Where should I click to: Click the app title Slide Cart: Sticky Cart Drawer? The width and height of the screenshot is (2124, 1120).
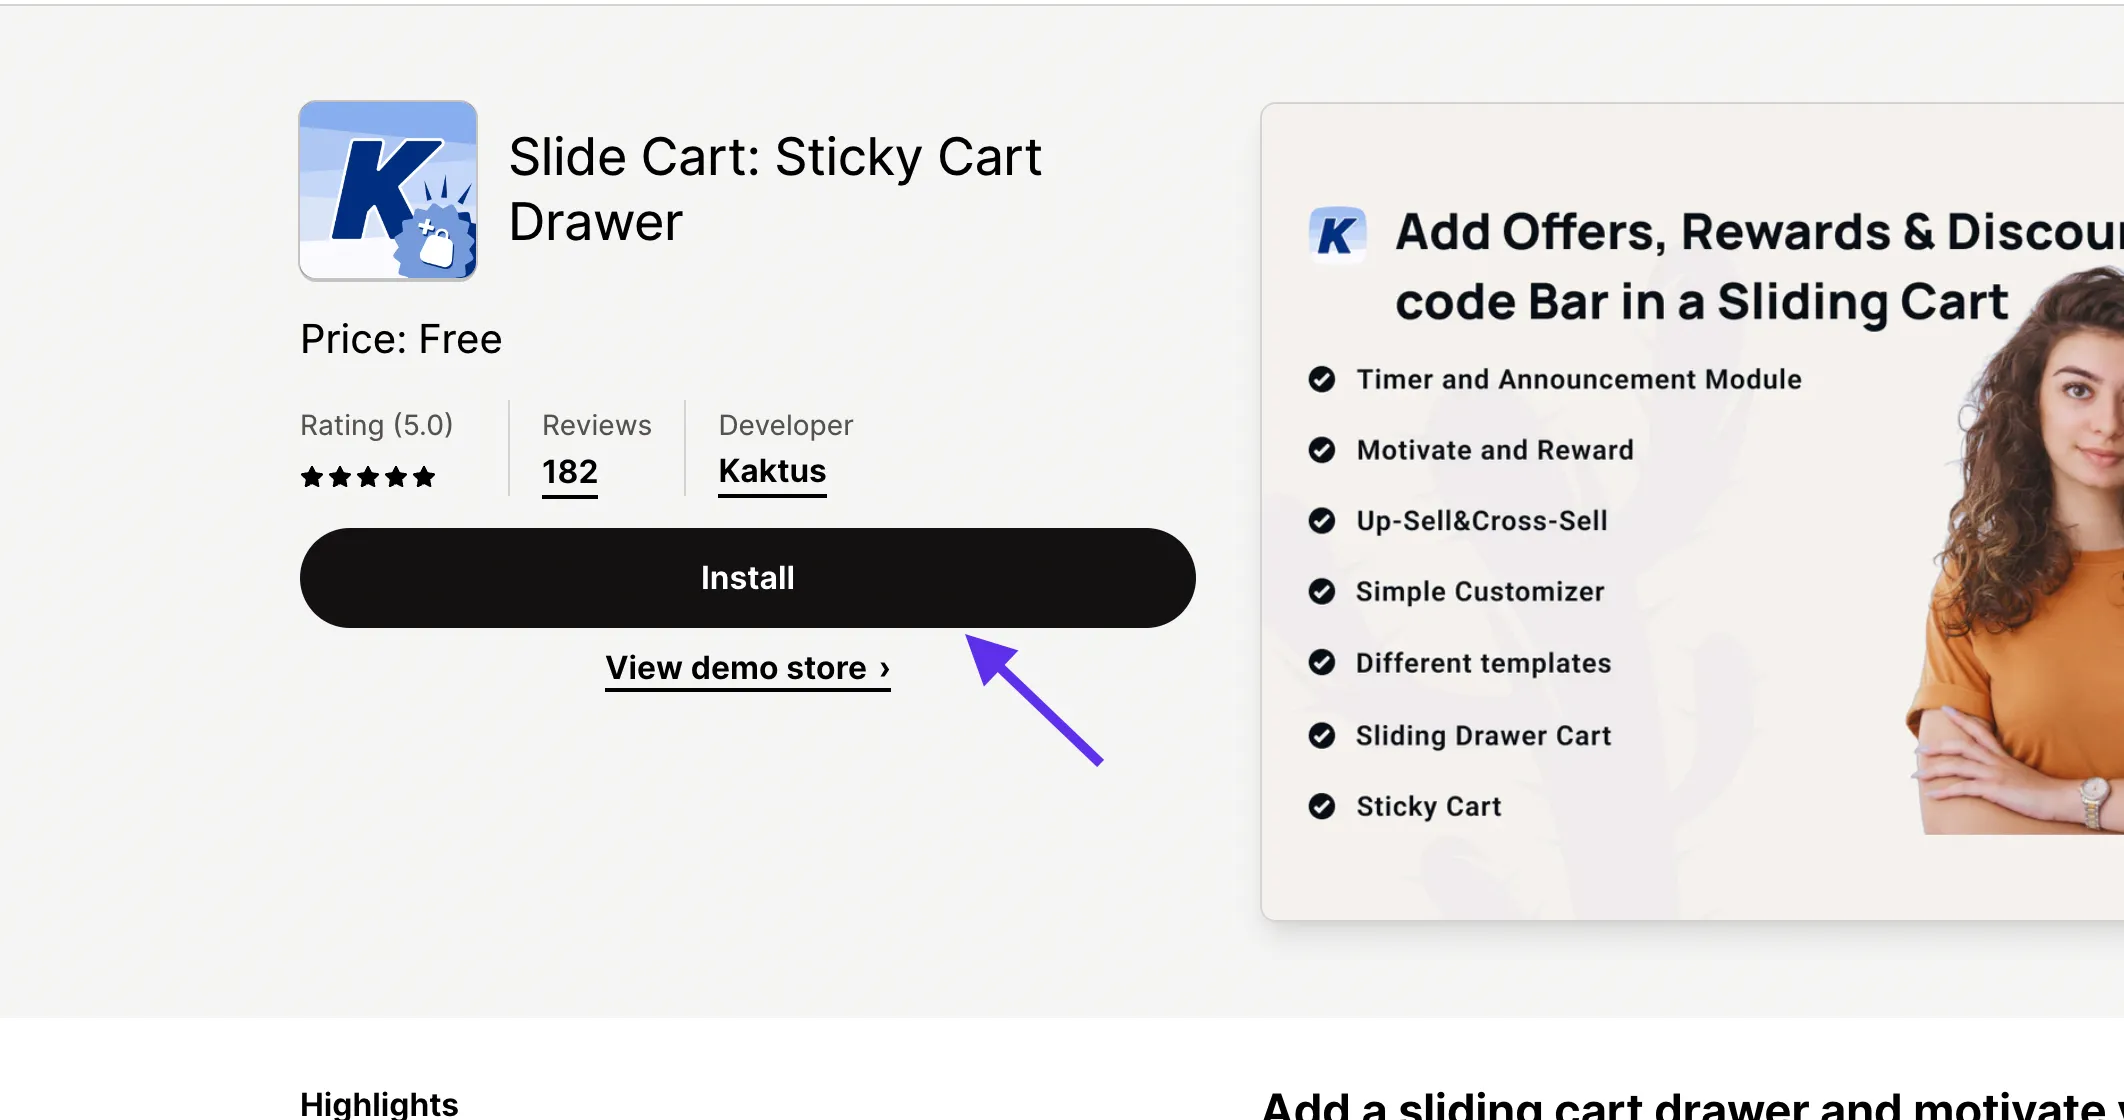pyautogui.click(x=775, y=188)
